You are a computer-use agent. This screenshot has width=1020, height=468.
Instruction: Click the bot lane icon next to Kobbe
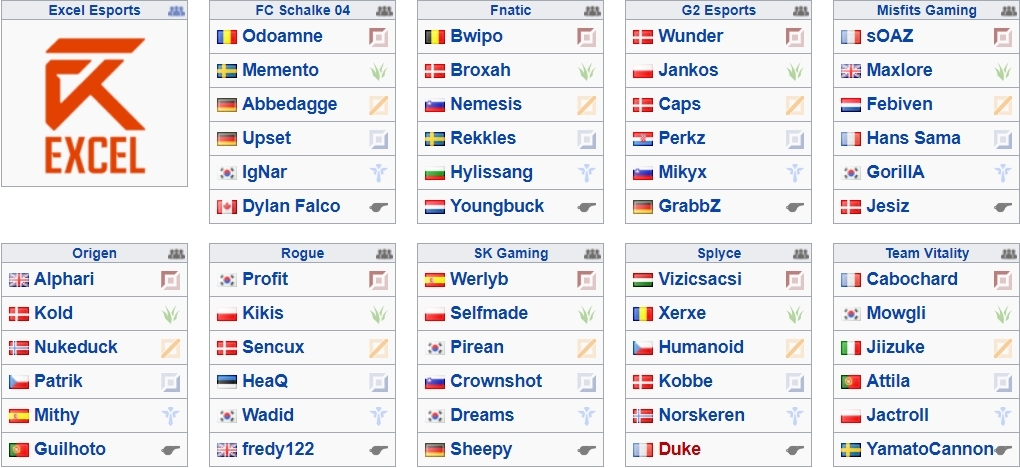[x=795, y=381]
